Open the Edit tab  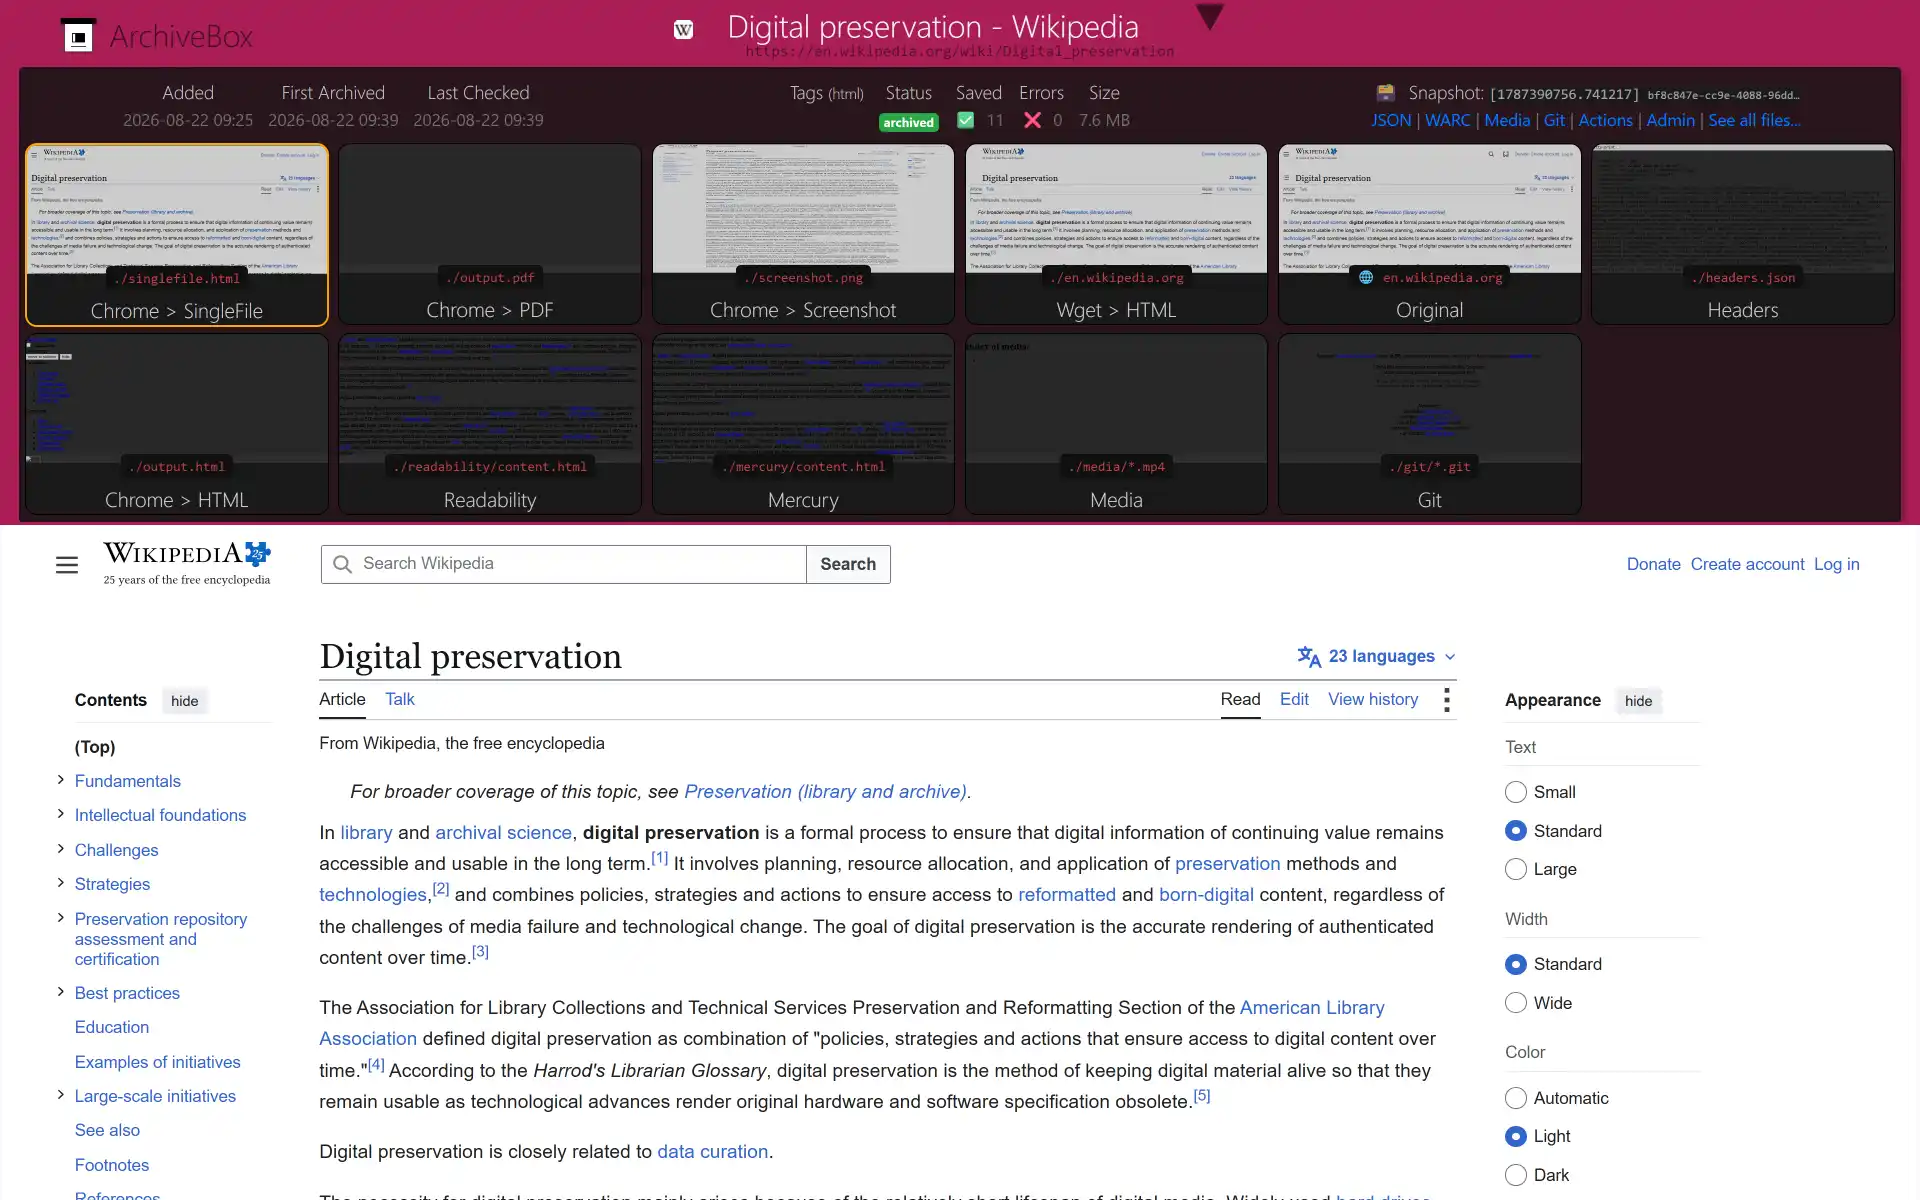click(1294, 699)
